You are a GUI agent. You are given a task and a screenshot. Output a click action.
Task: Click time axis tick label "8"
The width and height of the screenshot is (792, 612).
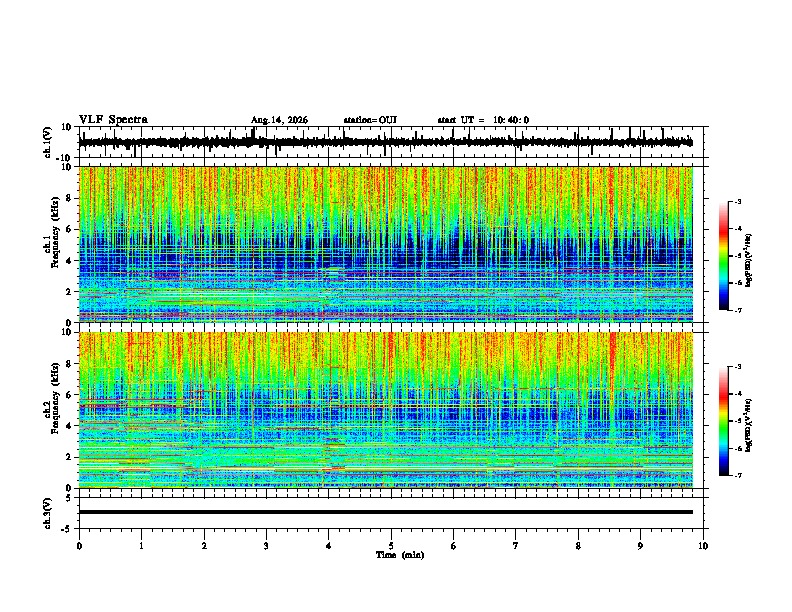[x=578, y=546]
